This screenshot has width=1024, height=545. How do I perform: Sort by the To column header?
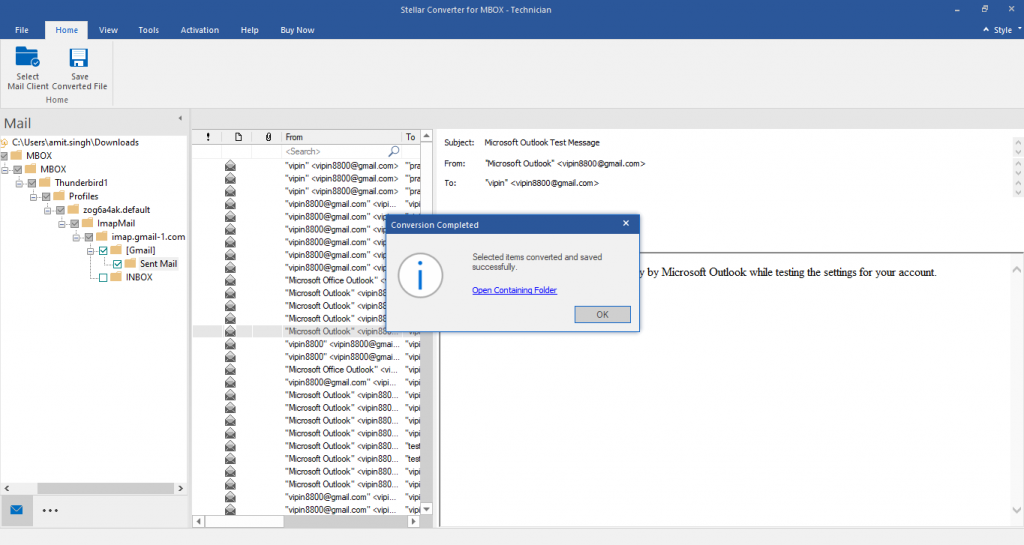411,137
